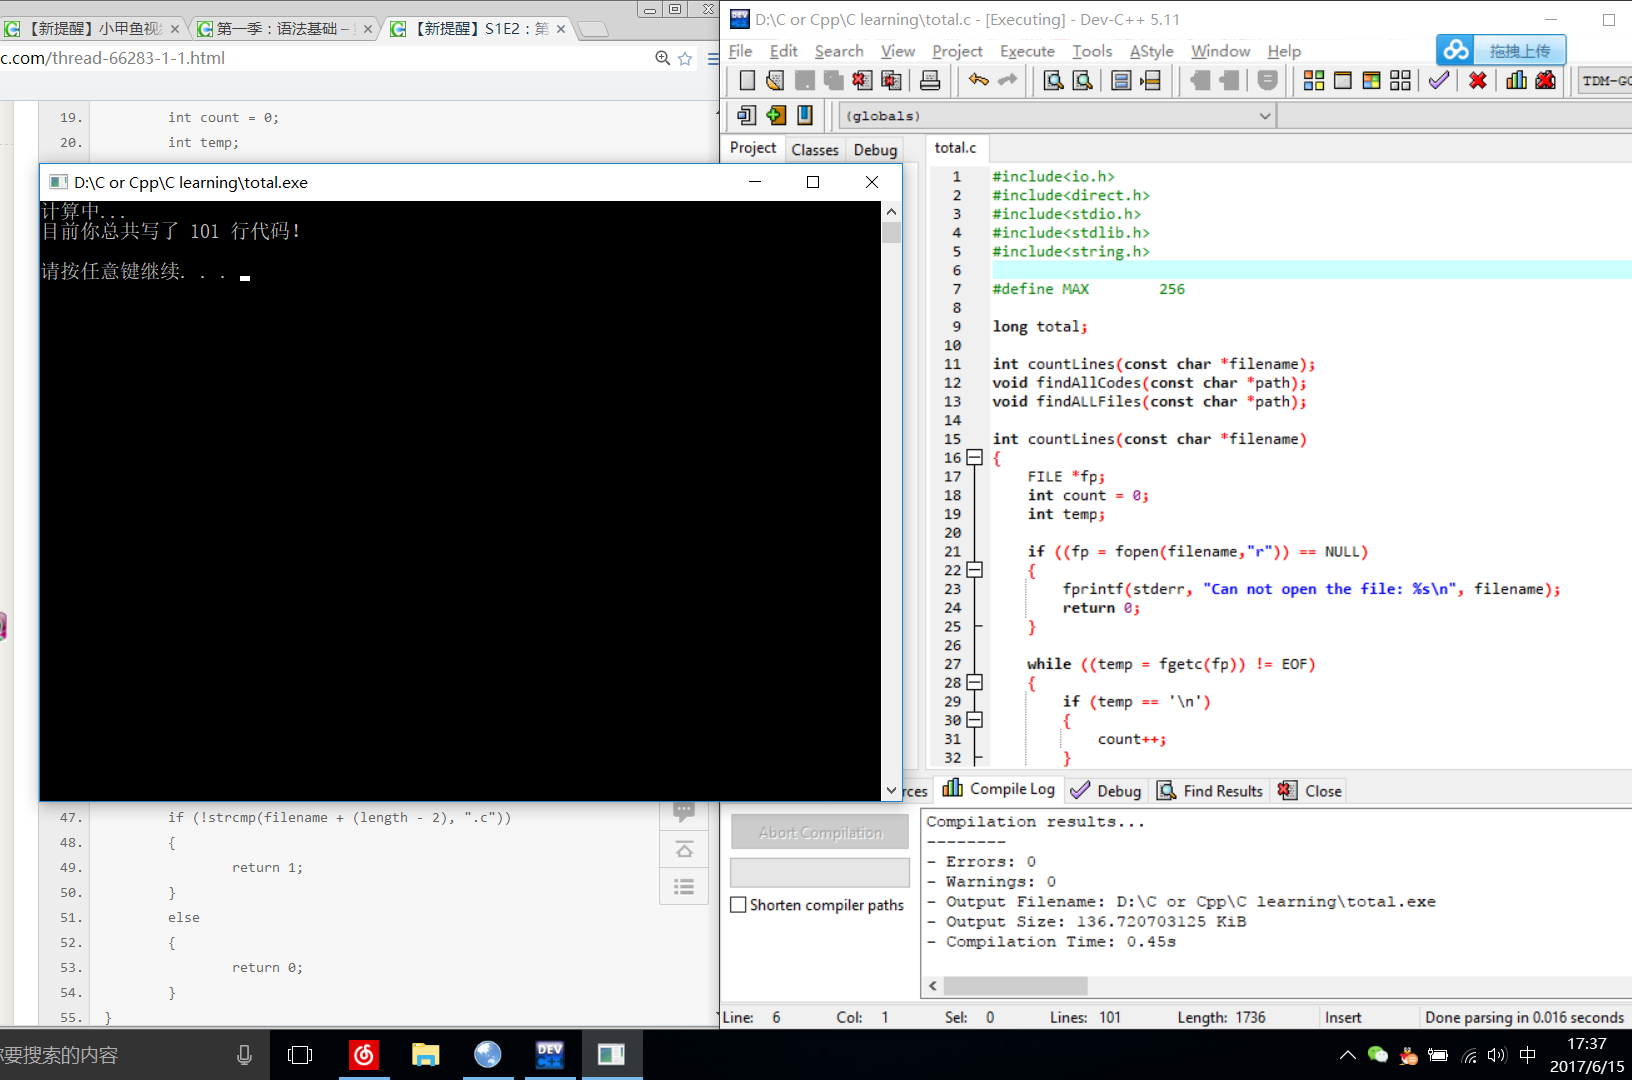Show hidden system tray icons chevron
Screen dimensions: 1632x1080
(1348, 1055)
